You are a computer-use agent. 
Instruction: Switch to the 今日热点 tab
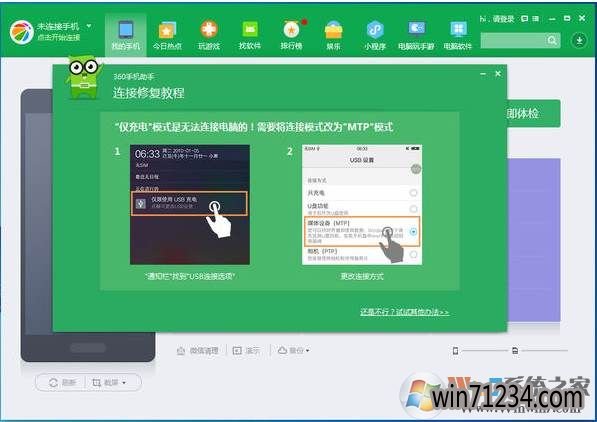[167, 35]
